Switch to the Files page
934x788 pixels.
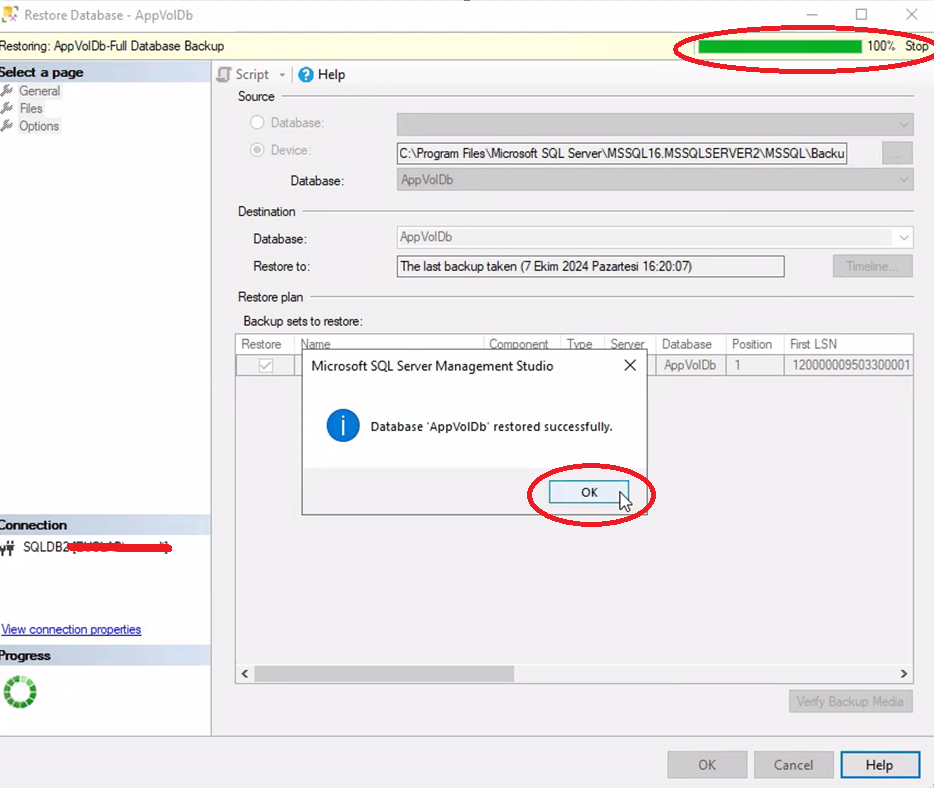[31, 108]
